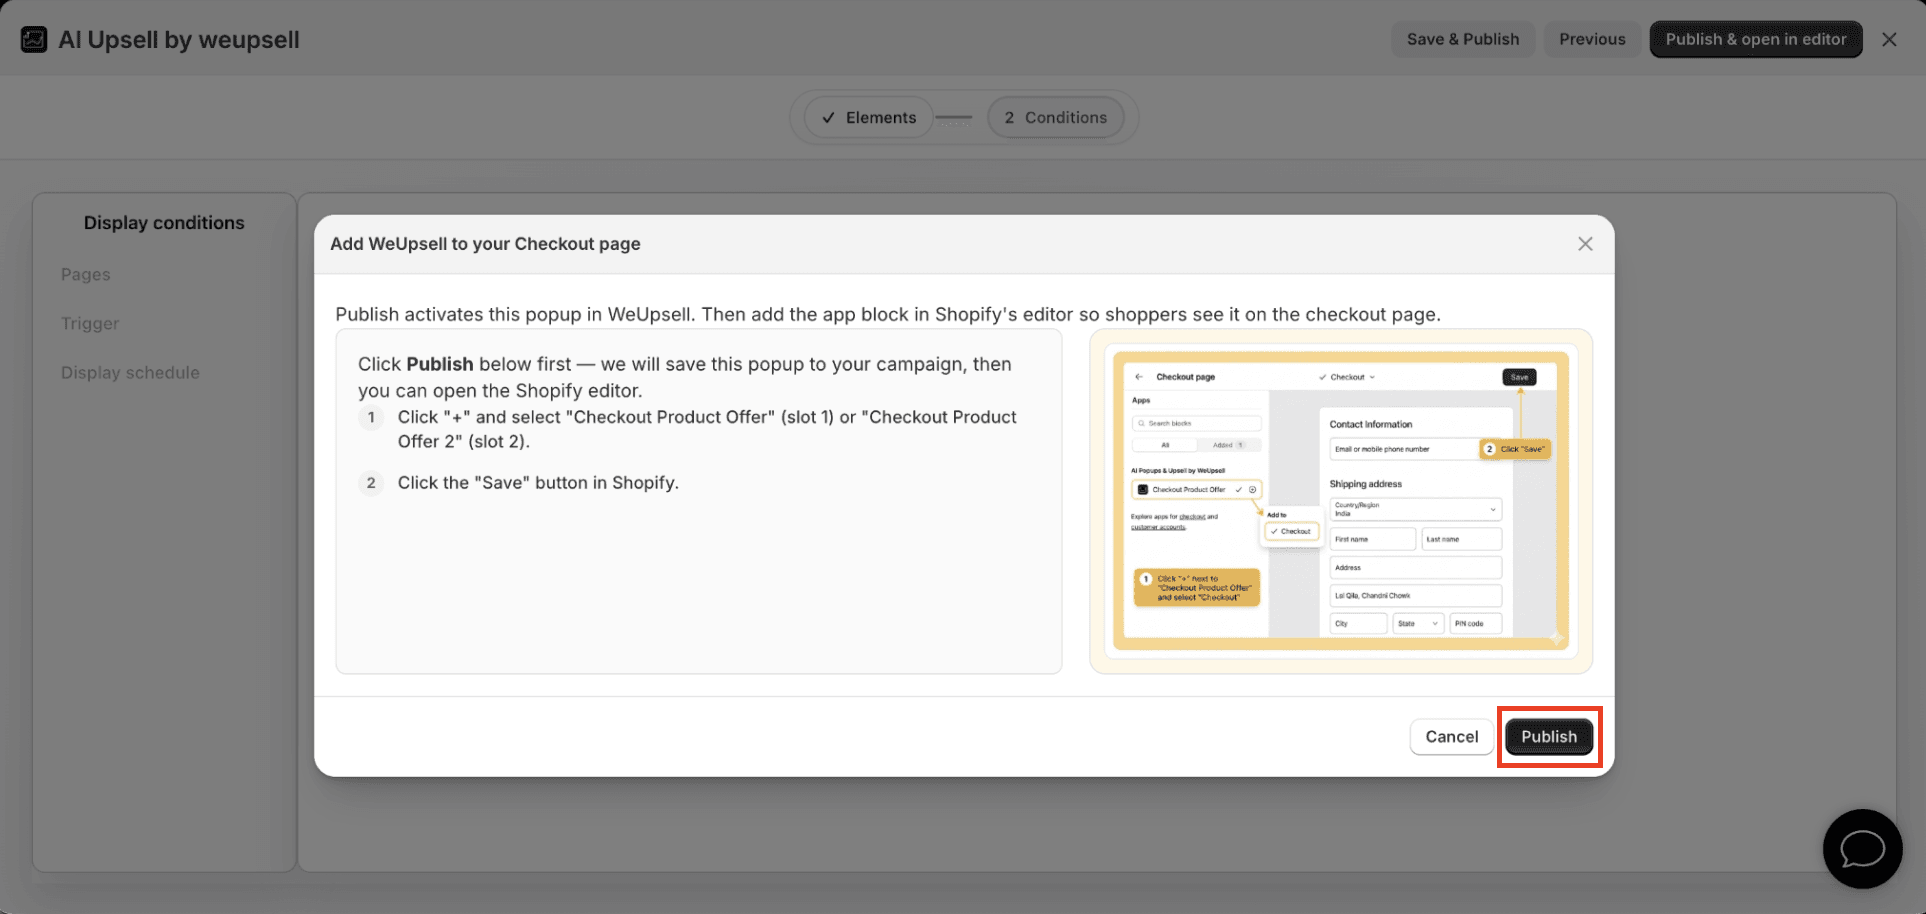
Task: Open the chat support bubble
Action: 1862,849
